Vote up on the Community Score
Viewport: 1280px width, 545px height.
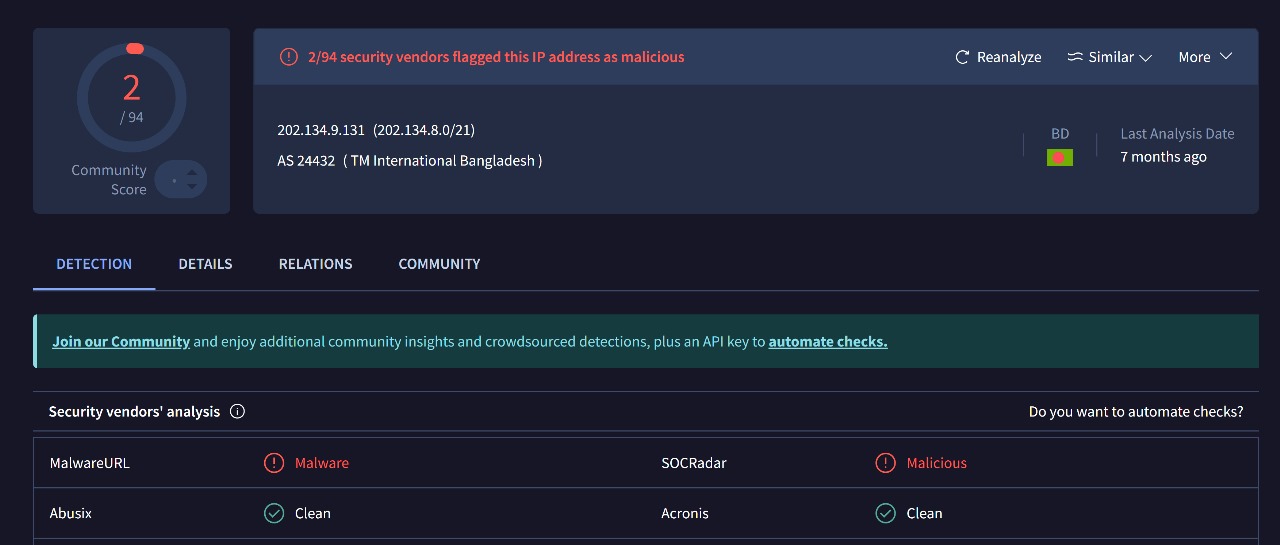coord(192,172)
